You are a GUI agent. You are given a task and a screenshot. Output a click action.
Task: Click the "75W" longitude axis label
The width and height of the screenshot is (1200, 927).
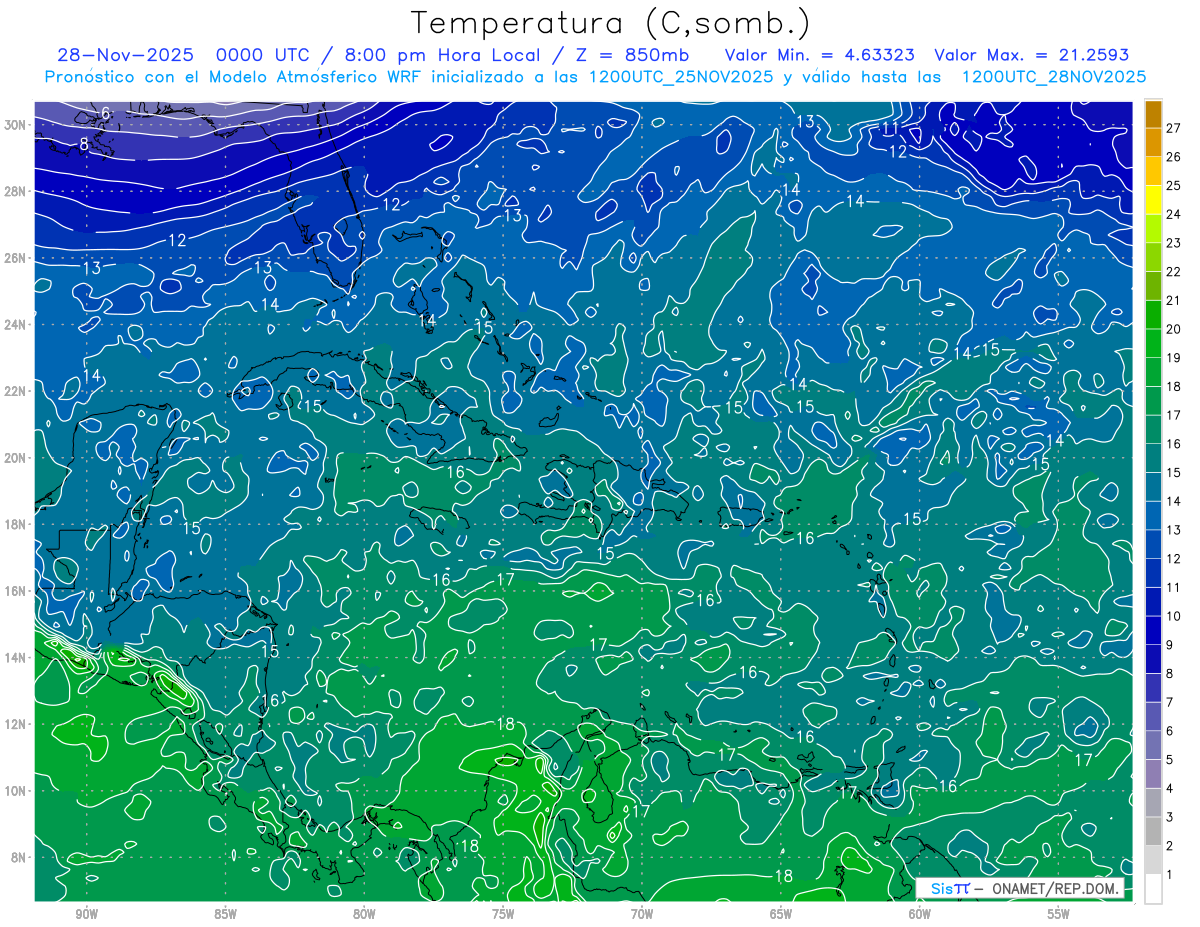click(503, 913)
